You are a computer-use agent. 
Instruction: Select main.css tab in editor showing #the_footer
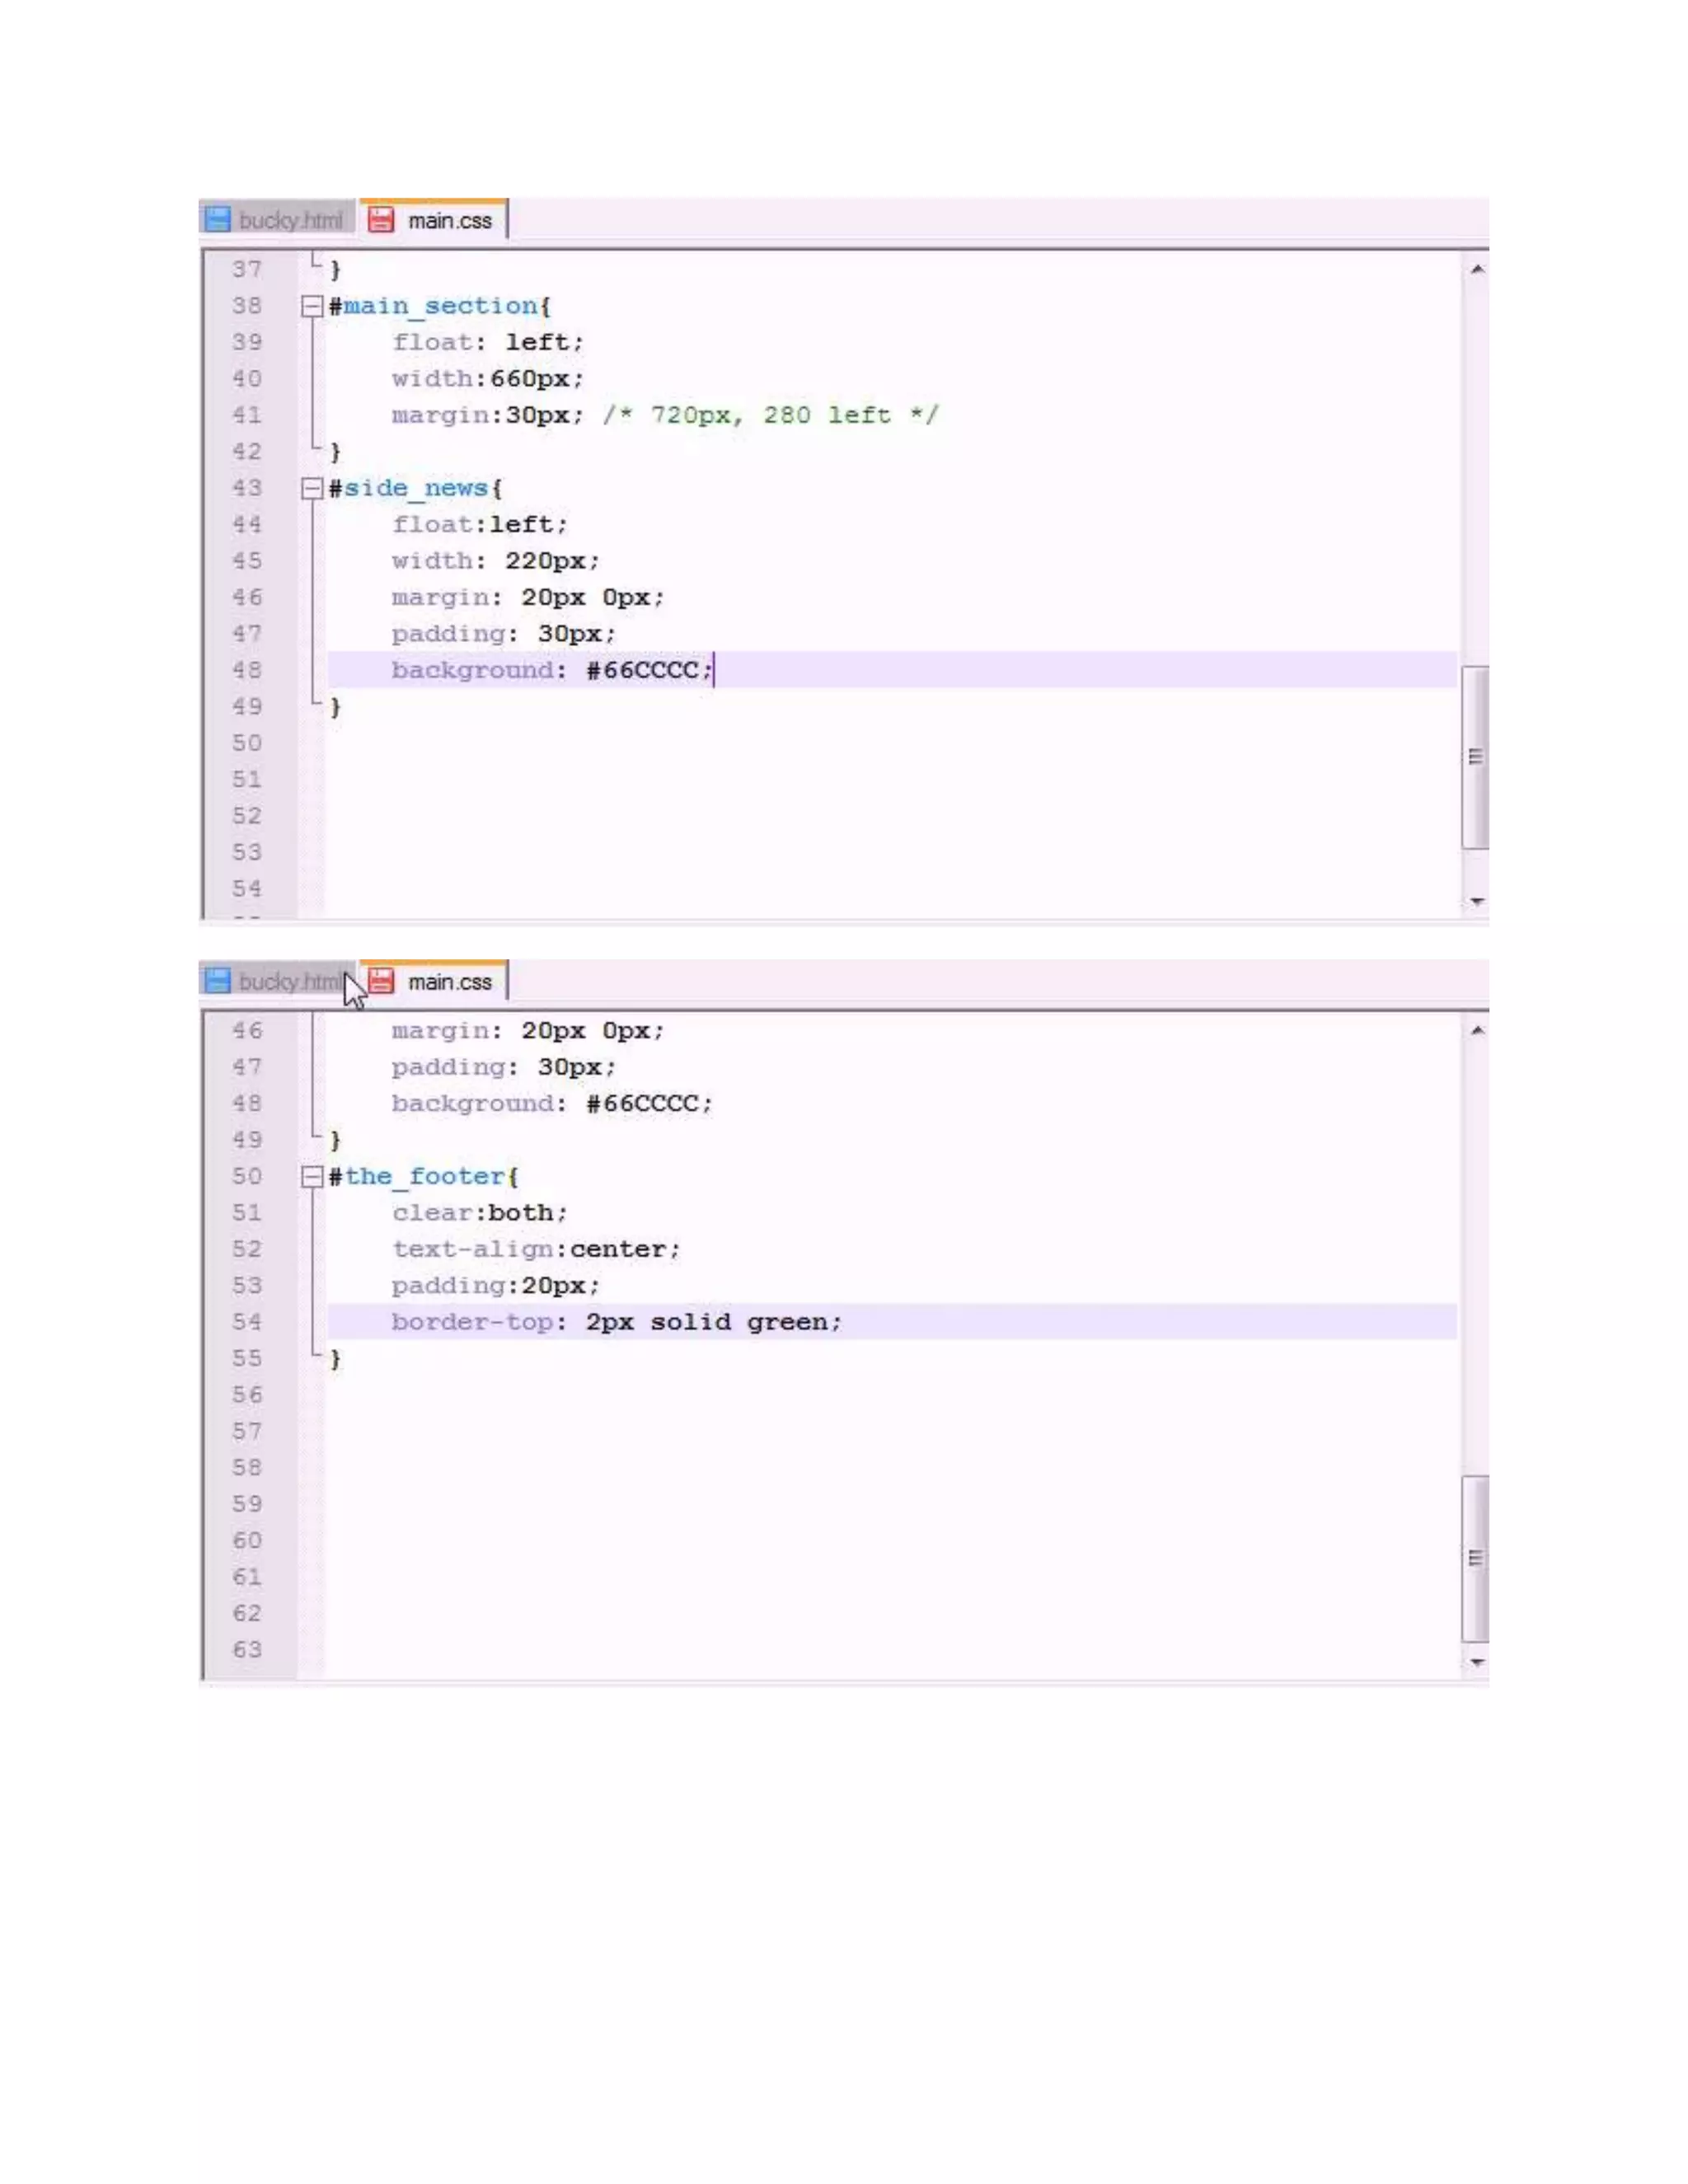point(434,981)
